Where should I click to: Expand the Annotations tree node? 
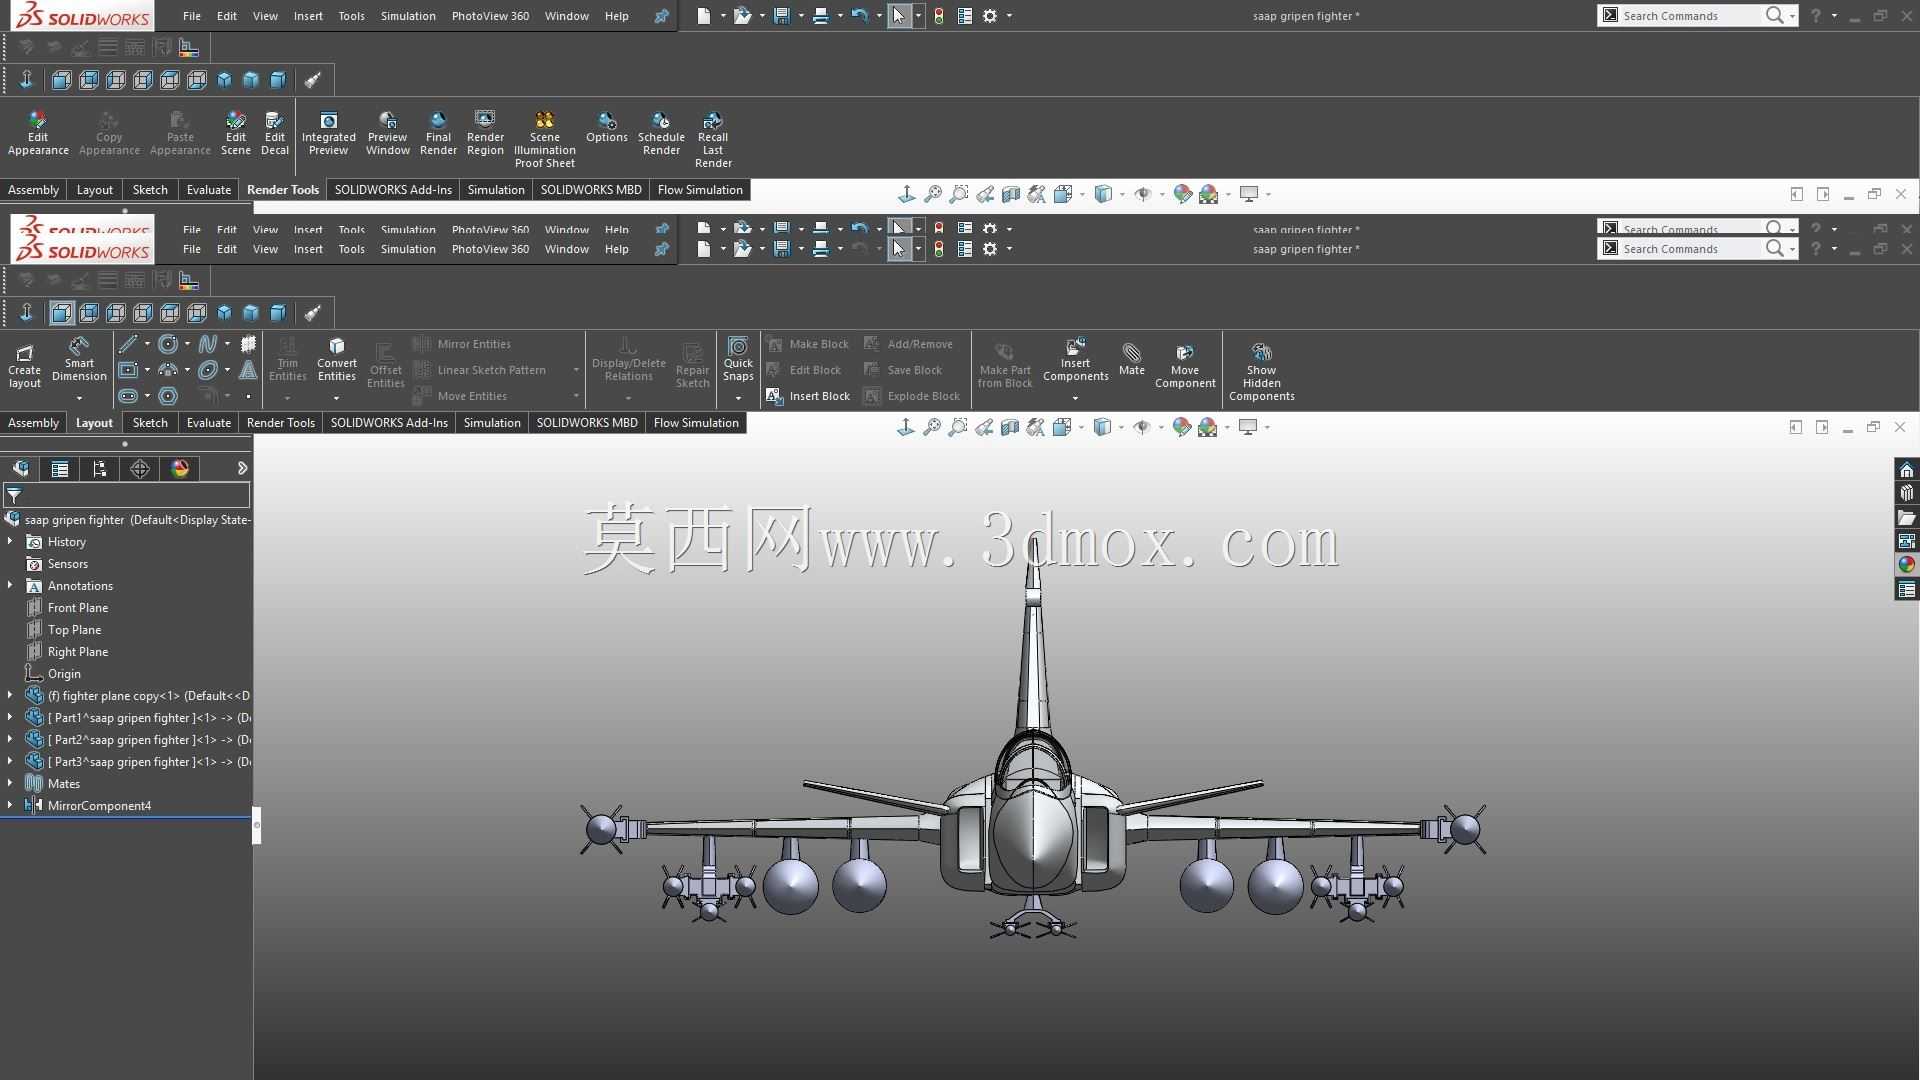click(x=11, y=586)
